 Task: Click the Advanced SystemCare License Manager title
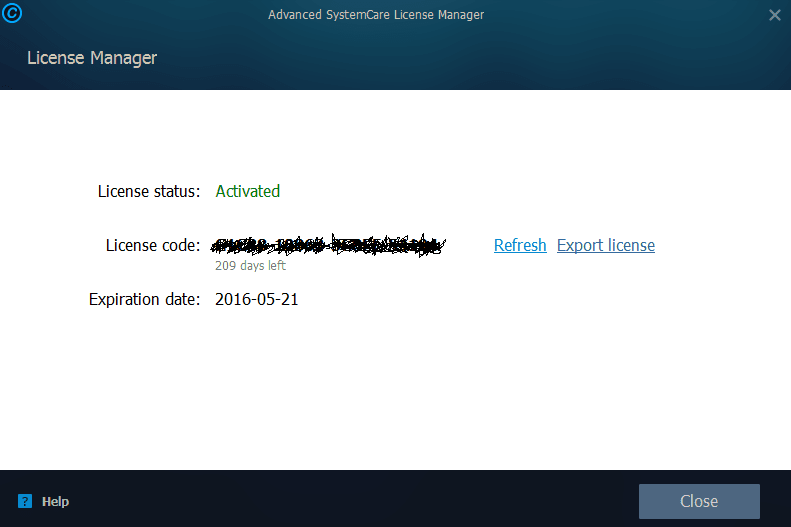(x=376, y=15)
